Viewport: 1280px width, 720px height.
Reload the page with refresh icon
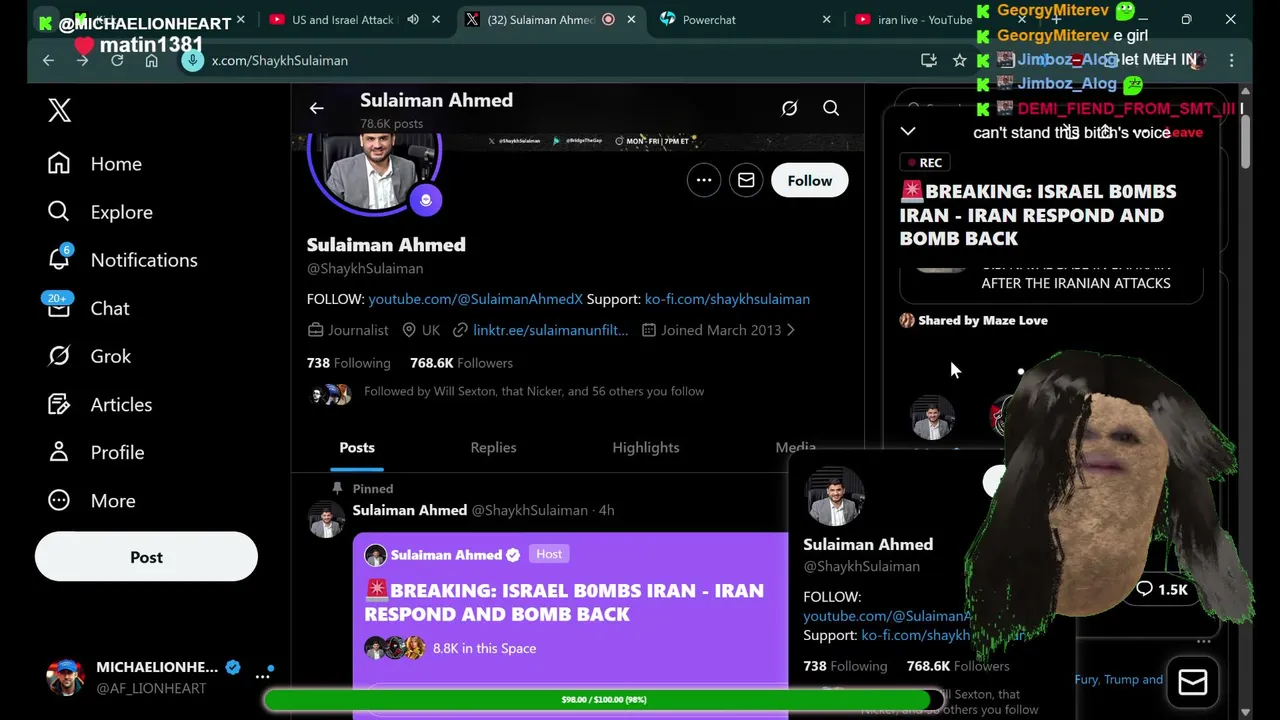117,60
